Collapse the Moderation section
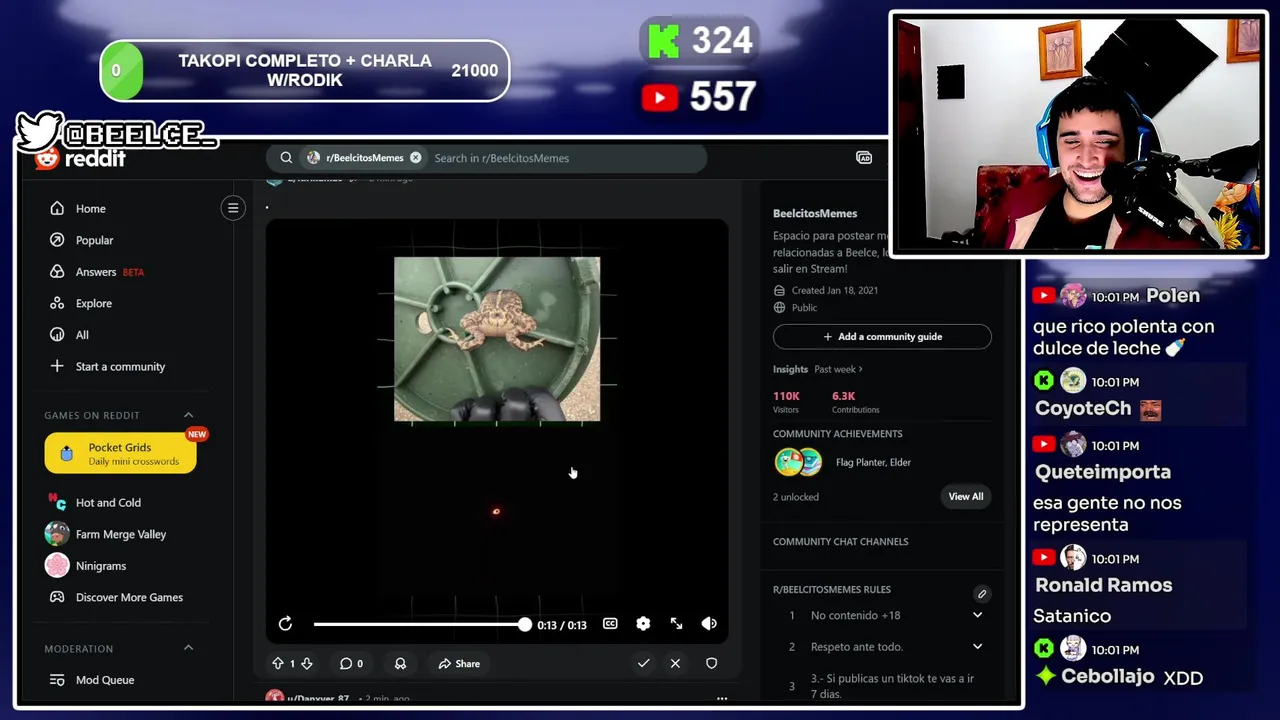 [188, 648]
